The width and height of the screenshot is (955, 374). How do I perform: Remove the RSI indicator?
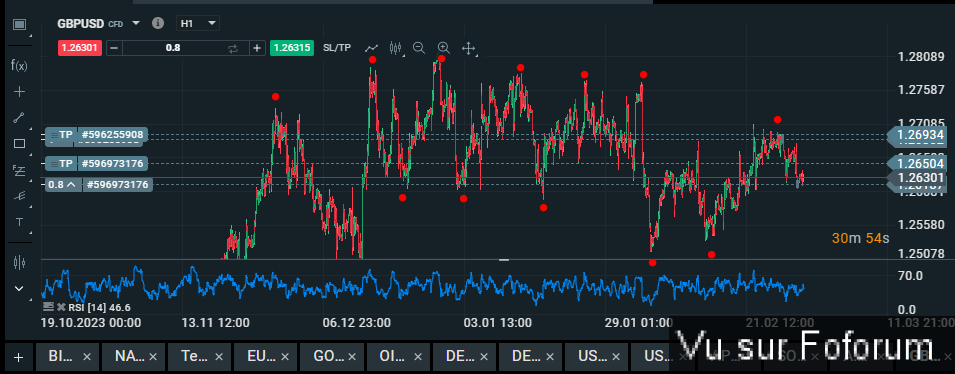(61, 307)
